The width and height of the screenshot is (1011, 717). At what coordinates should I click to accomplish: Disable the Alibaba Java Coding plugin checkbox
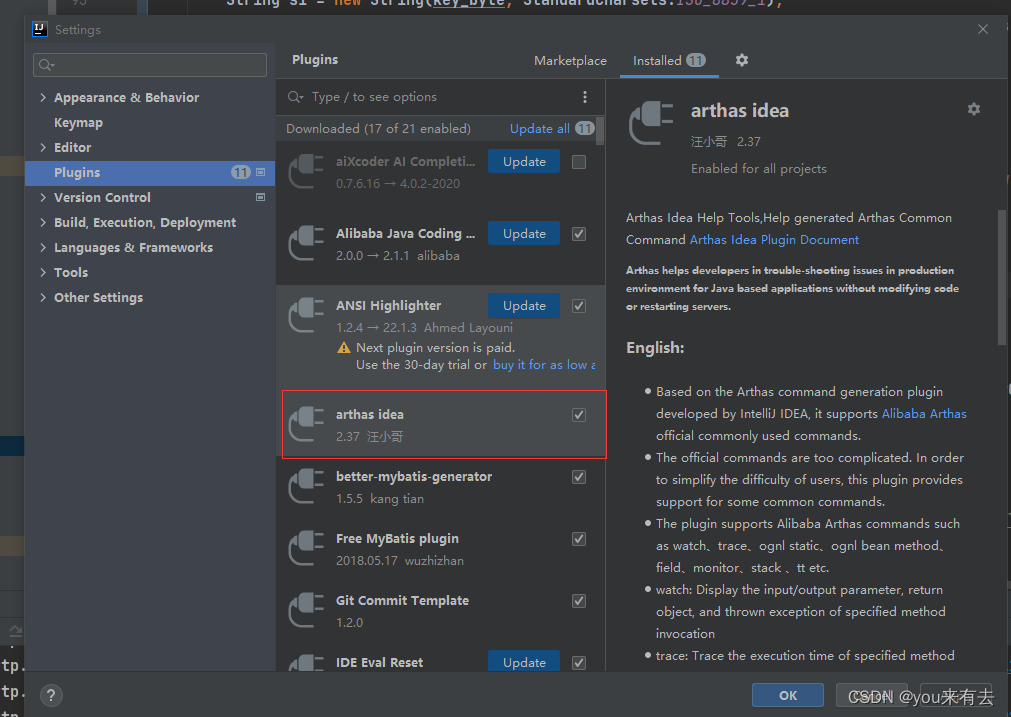point(579,234)
